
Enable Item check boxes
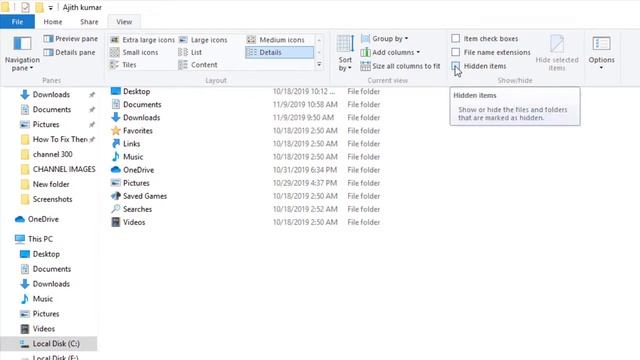[456, 39]
